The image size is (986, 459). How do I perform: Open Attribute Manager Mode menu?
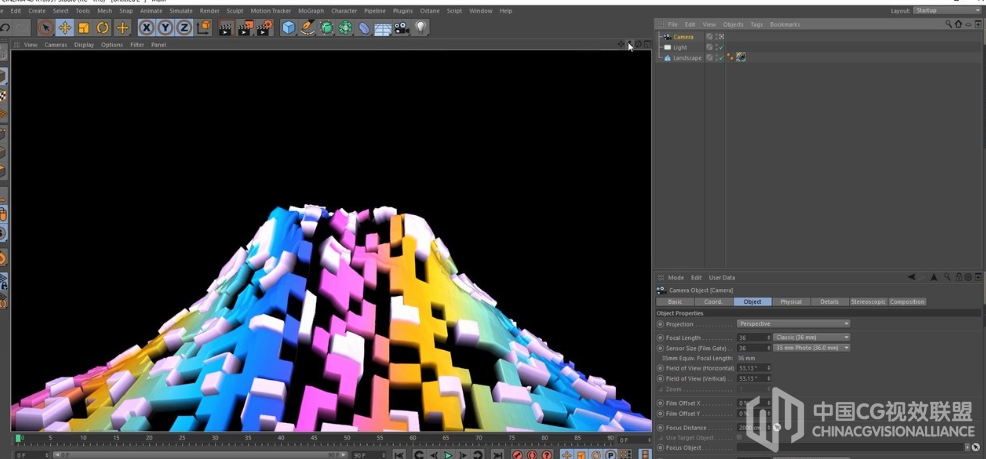pos(676,277)
